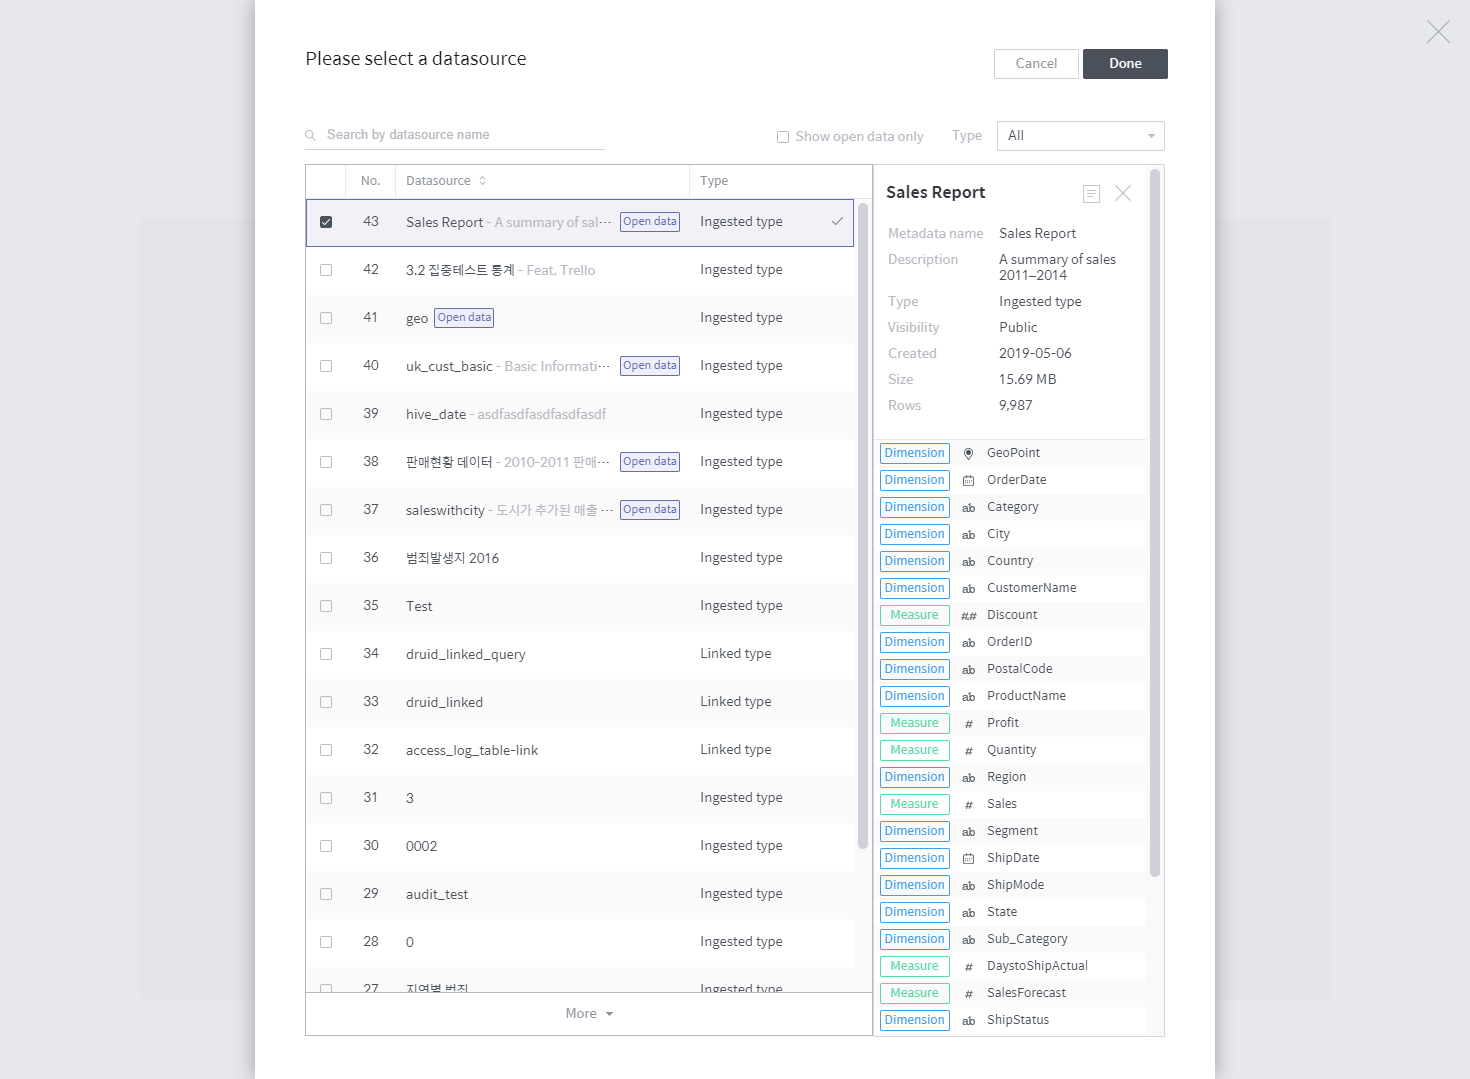Select the 0002 datasource row
The image size is (1470, 1079).
580,846
